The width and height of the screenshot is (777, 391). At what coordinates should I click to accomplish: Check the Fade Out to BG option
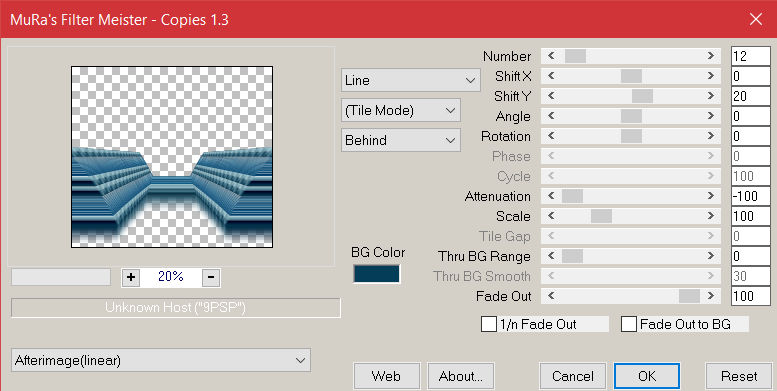[x=629, y=325]
